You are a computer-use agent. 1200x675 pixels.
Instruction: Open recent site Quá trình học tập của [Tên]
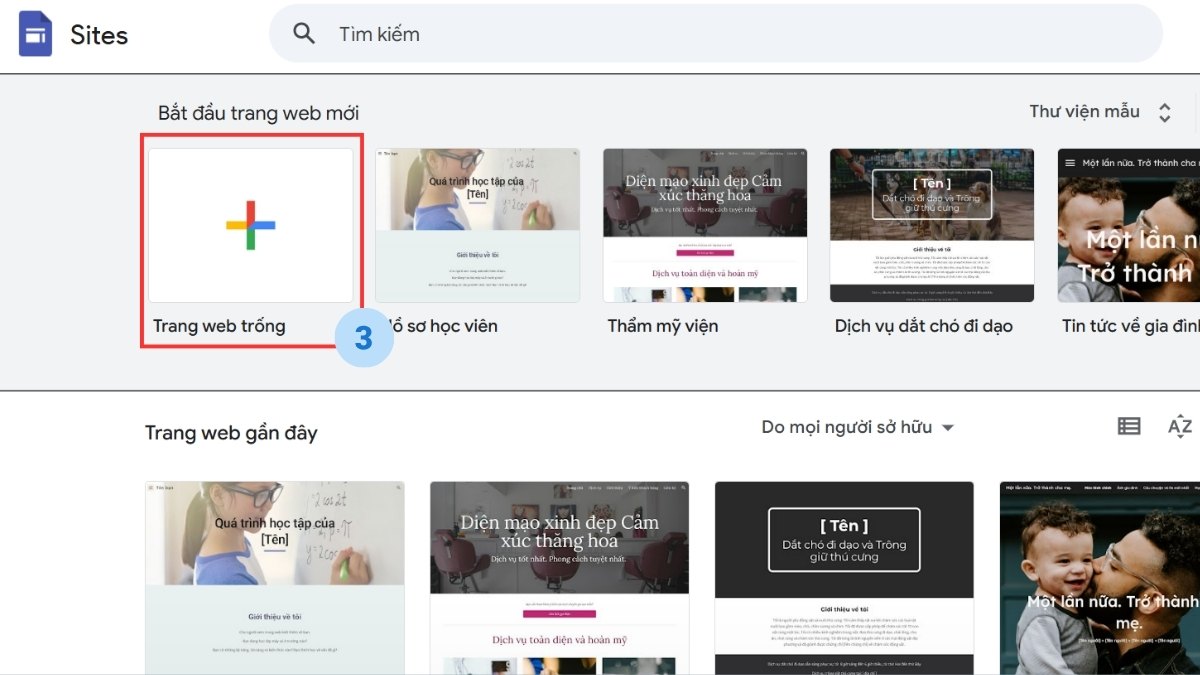(275, 578)
